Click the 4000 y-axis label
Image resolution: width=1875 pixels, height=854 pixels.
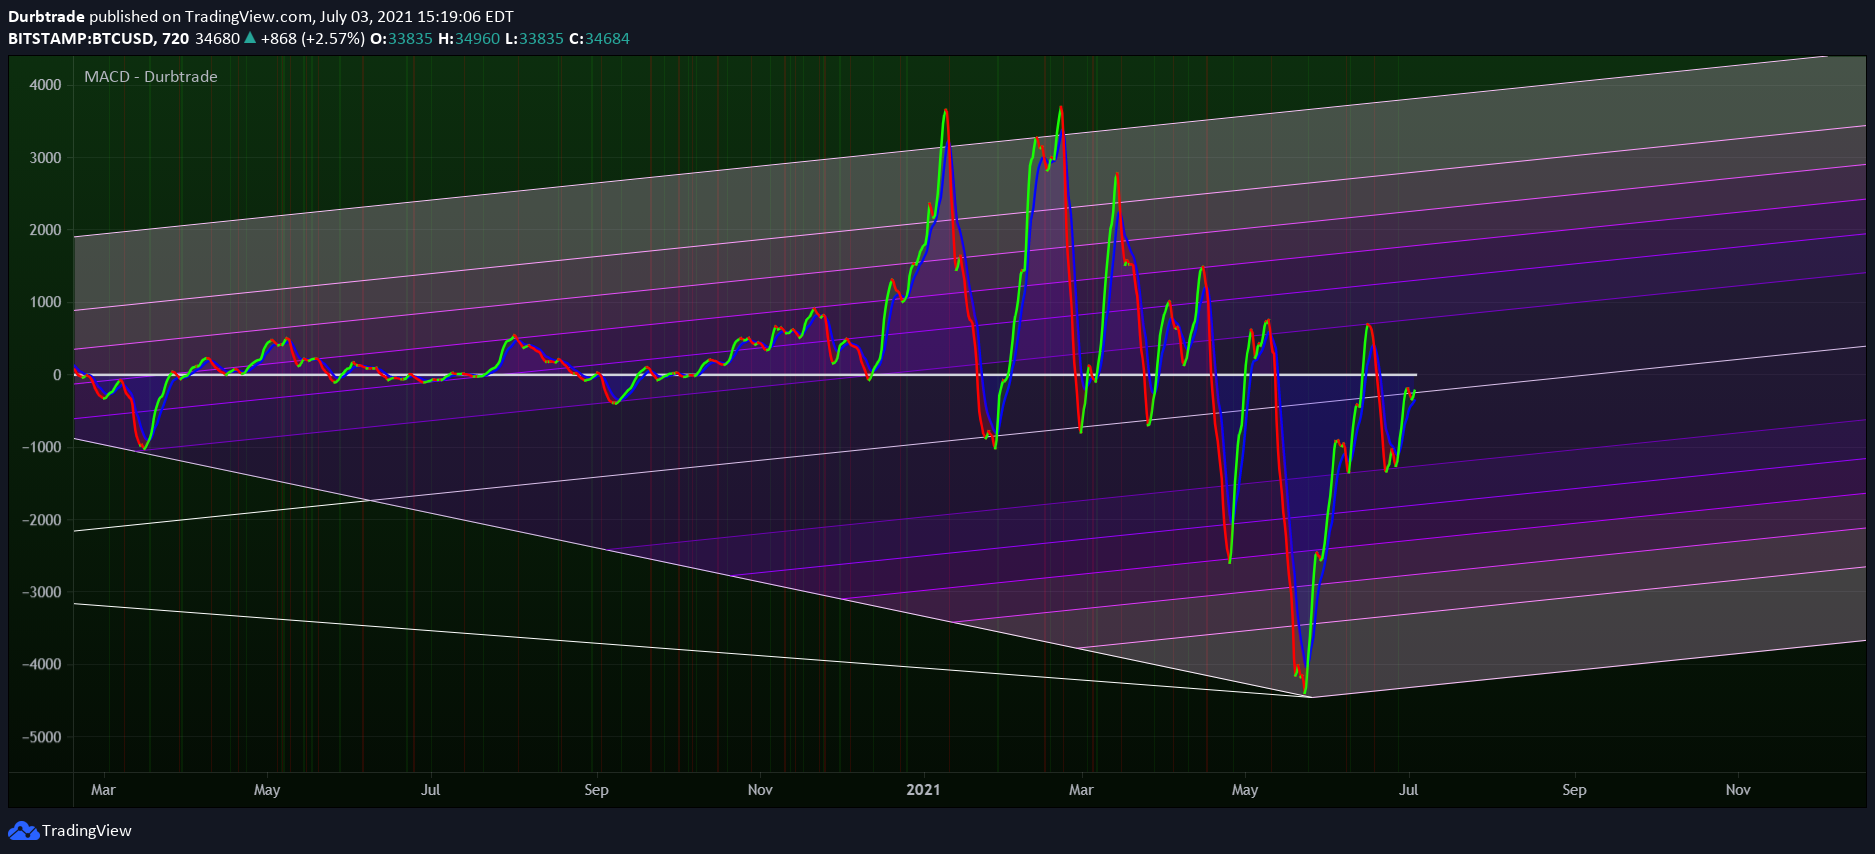pyautogui.click(x=45, y=85)
